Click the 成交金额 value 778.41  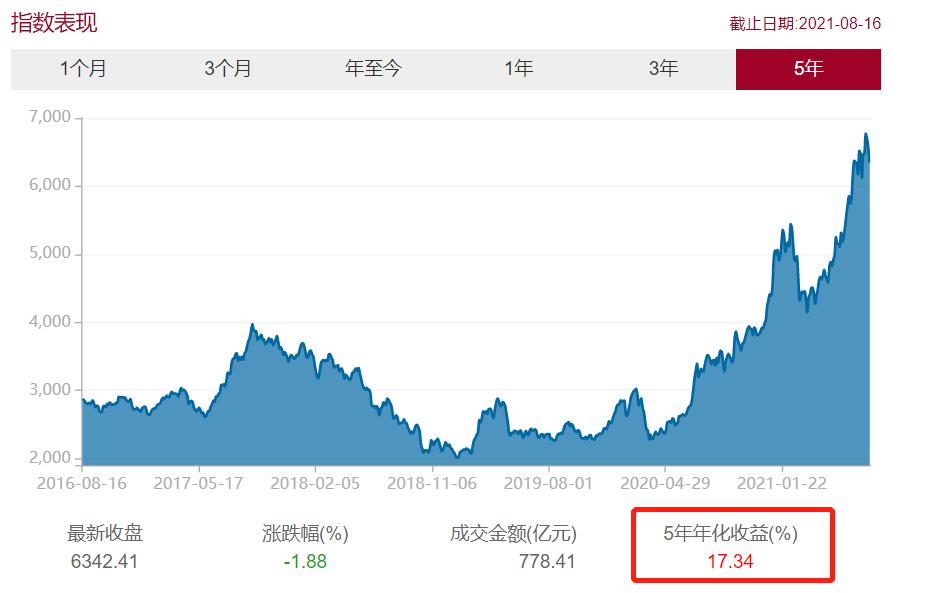[547, 561]
